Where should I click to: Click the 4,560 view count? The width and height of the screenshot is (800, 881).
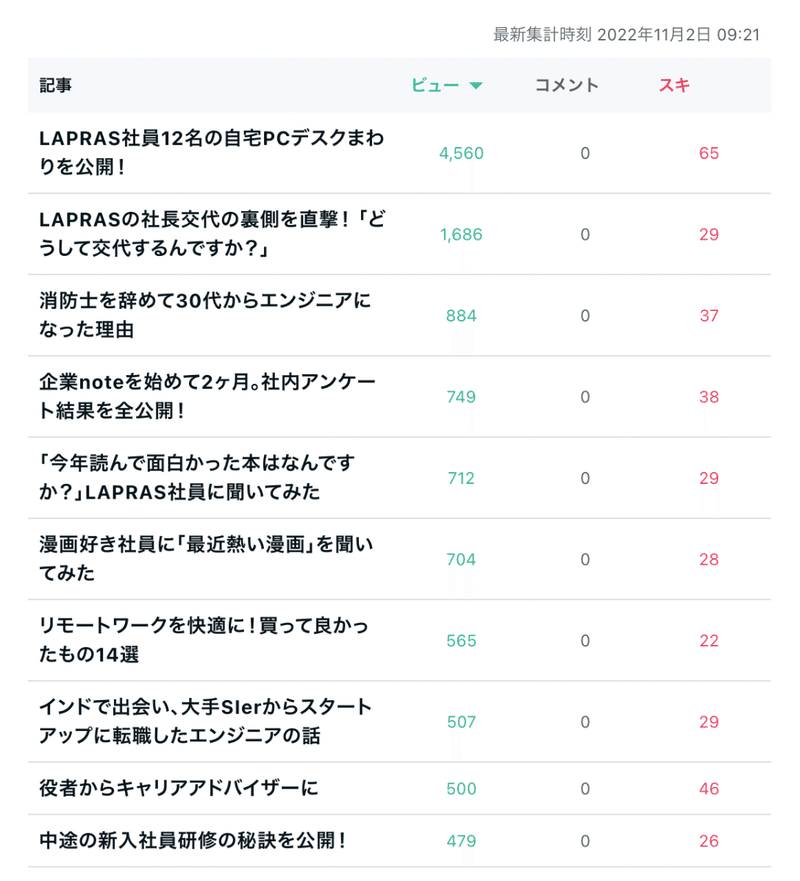(x=461, y=153)
